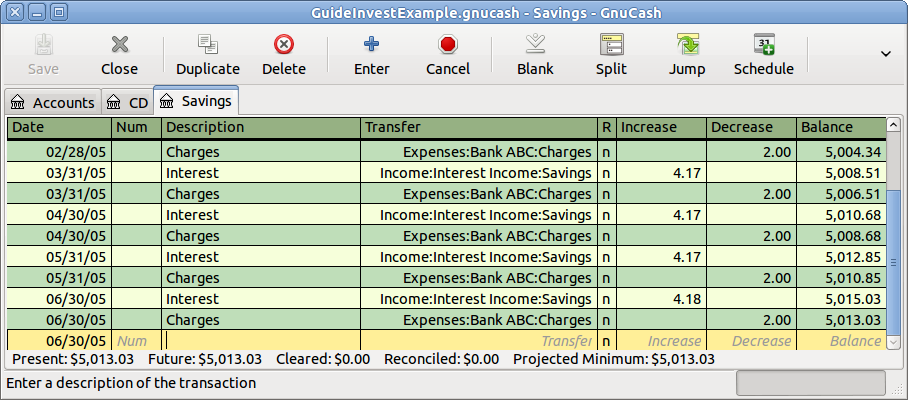The height and width of the screenshot is (400, 908).
Task: Toggle reconcile flag on 06/30/05 Interest row
Action: [607, 299]
